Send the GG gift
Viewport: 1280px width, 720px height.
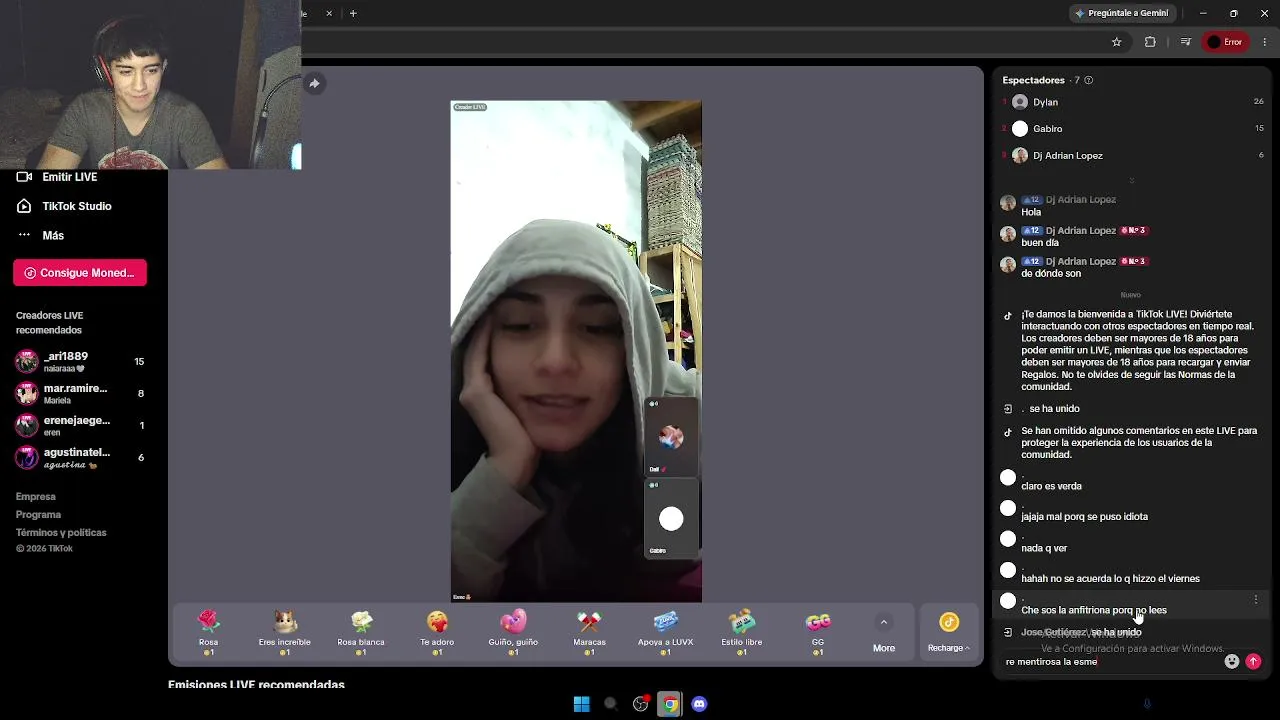(x=818, y=633)
